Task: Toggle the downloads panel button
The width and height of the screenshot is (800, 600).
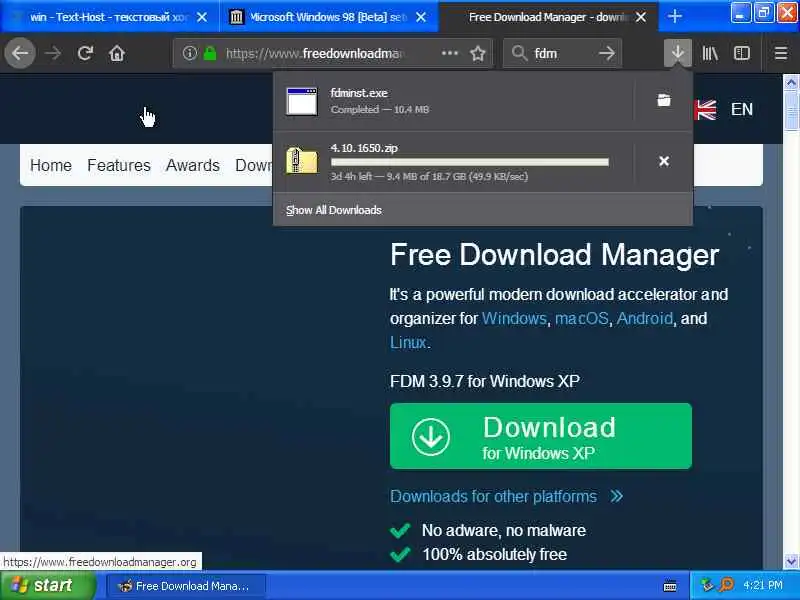Action: [678, 53]
